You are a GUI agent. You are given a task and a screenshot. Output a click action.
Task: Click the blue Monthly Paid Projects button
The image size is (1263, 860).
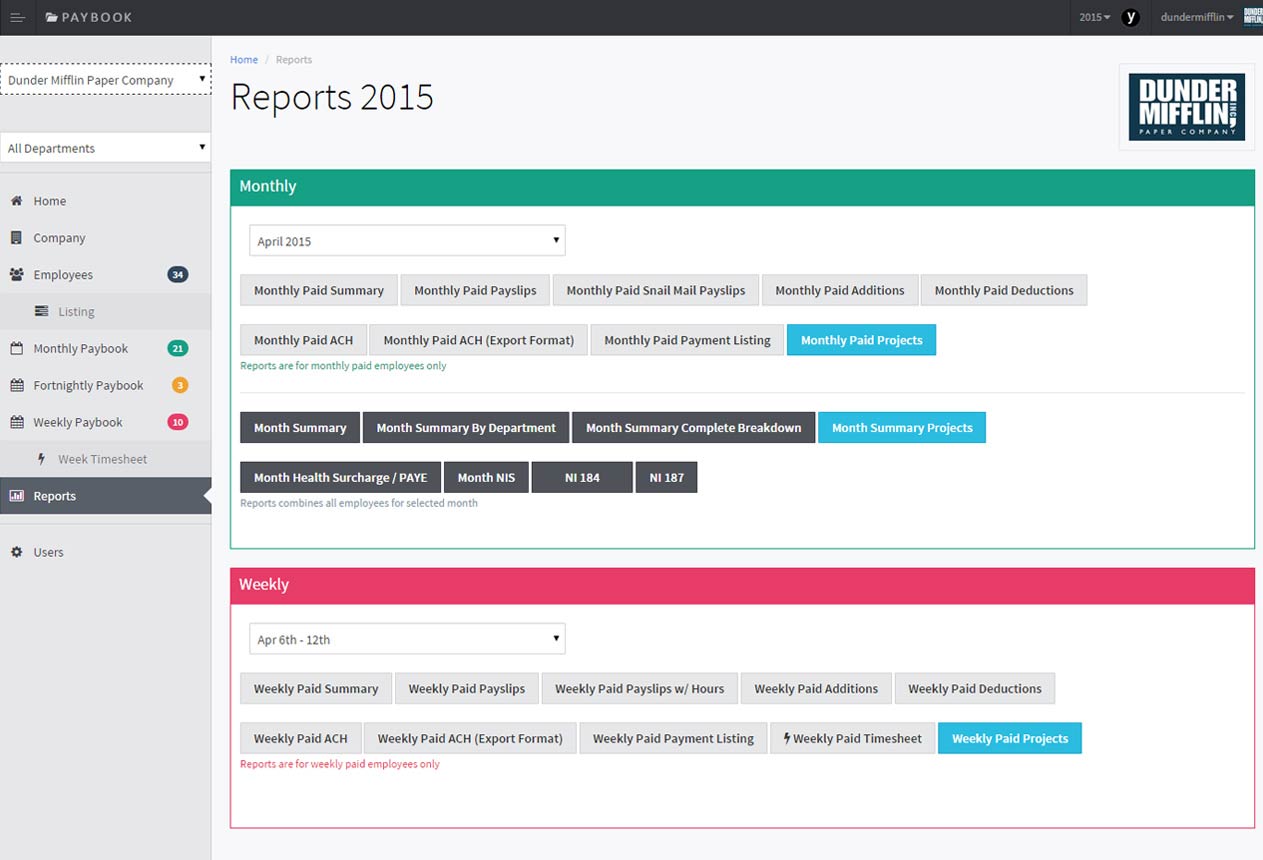(x=862, y=340)
